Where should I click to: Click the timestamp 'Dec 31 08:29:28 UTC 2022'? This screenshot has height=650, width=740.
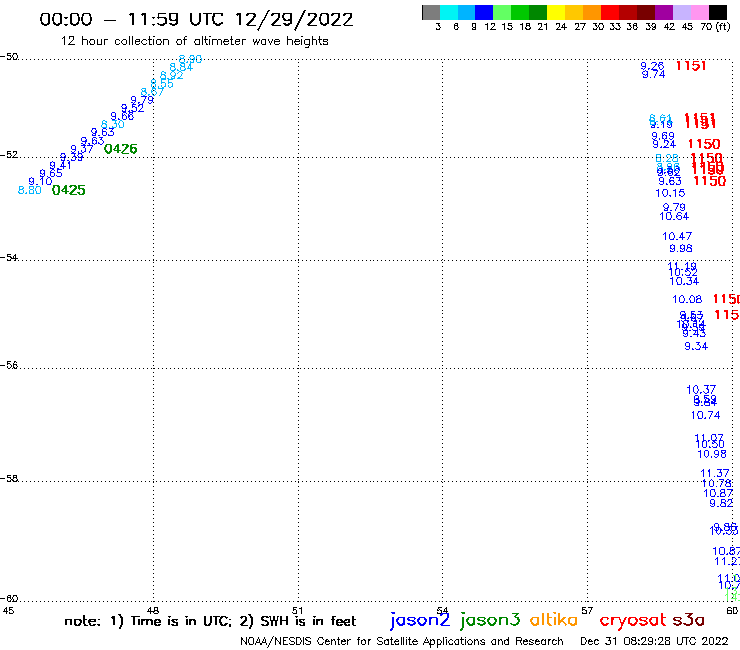(x=654, y=641)
